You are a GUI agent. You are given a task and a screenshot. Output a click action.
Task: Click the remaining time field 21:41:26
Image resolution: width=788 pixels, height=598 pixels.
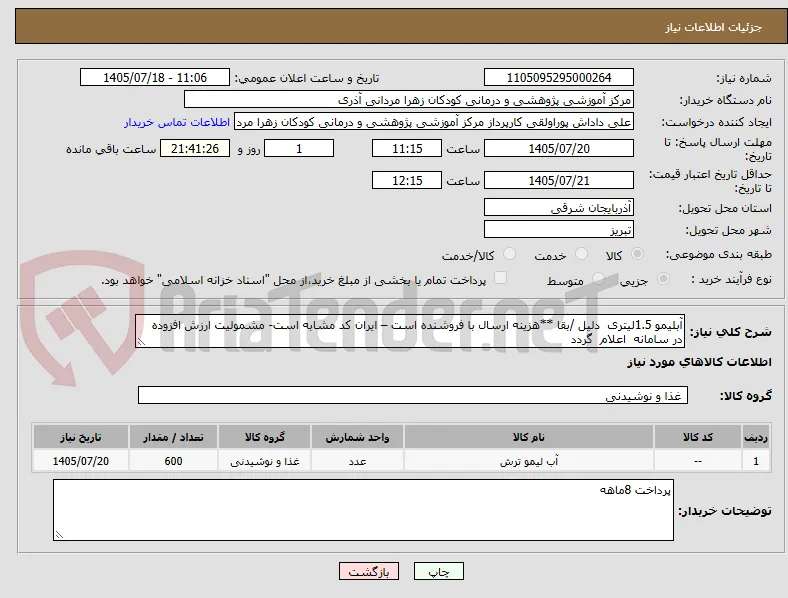click(195, 148)
